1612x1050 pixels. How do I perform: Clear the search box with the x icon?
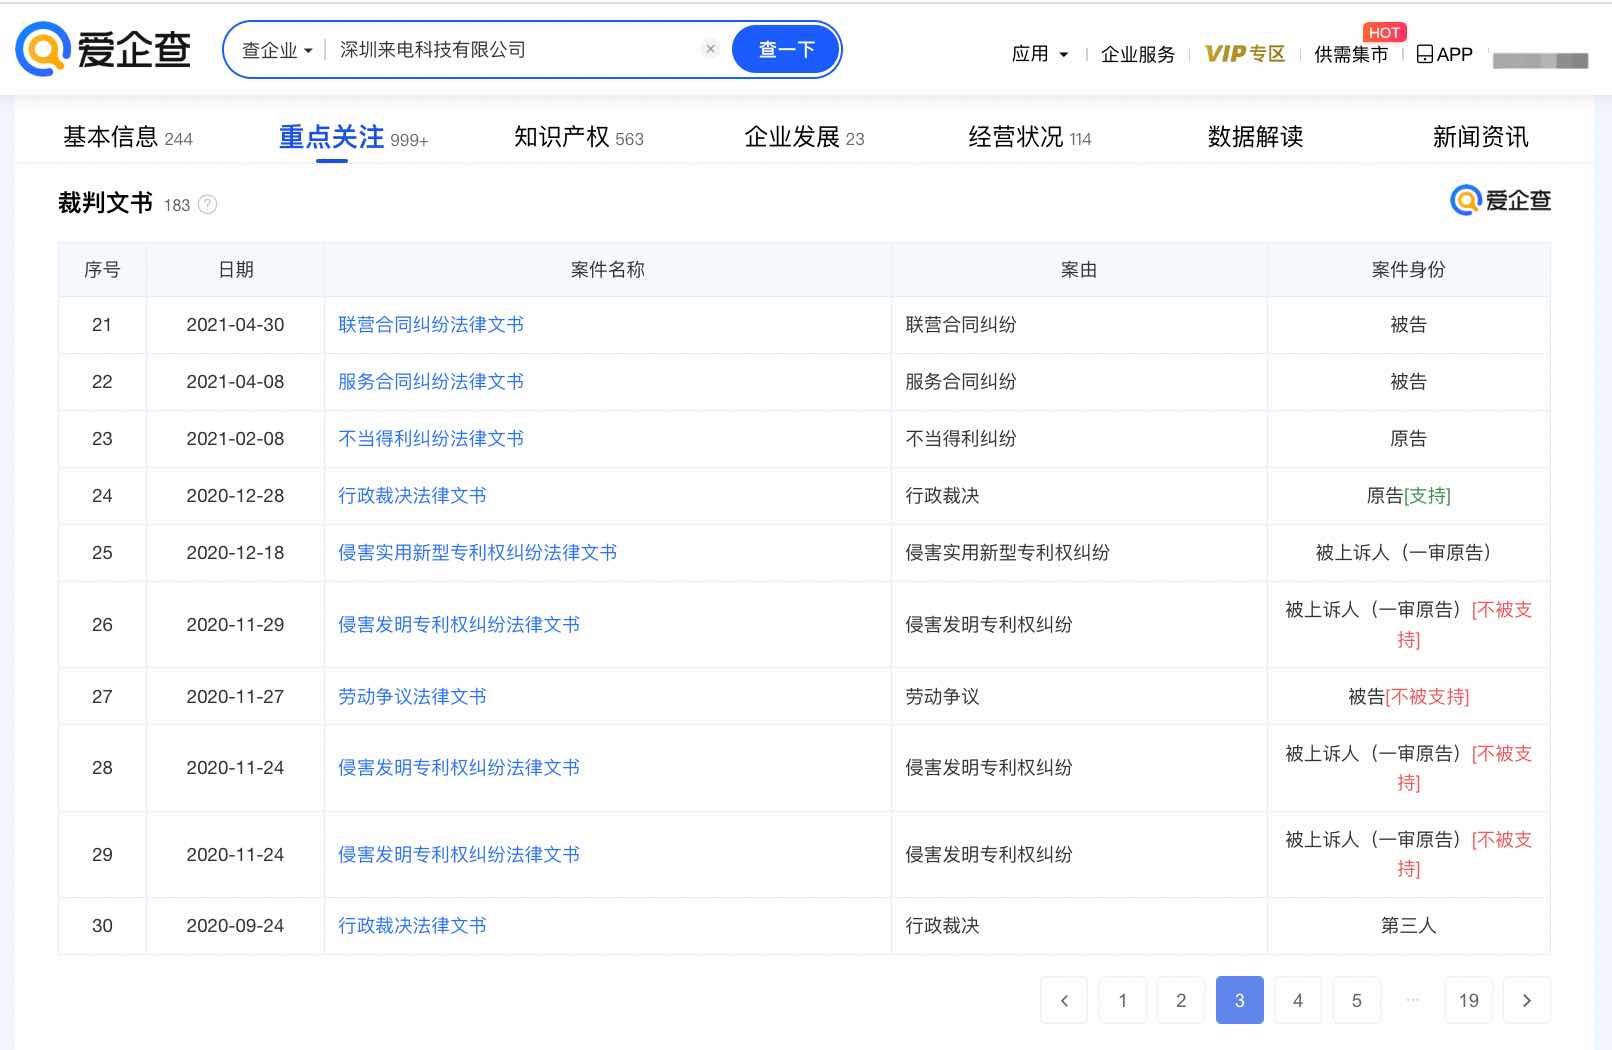710,49
